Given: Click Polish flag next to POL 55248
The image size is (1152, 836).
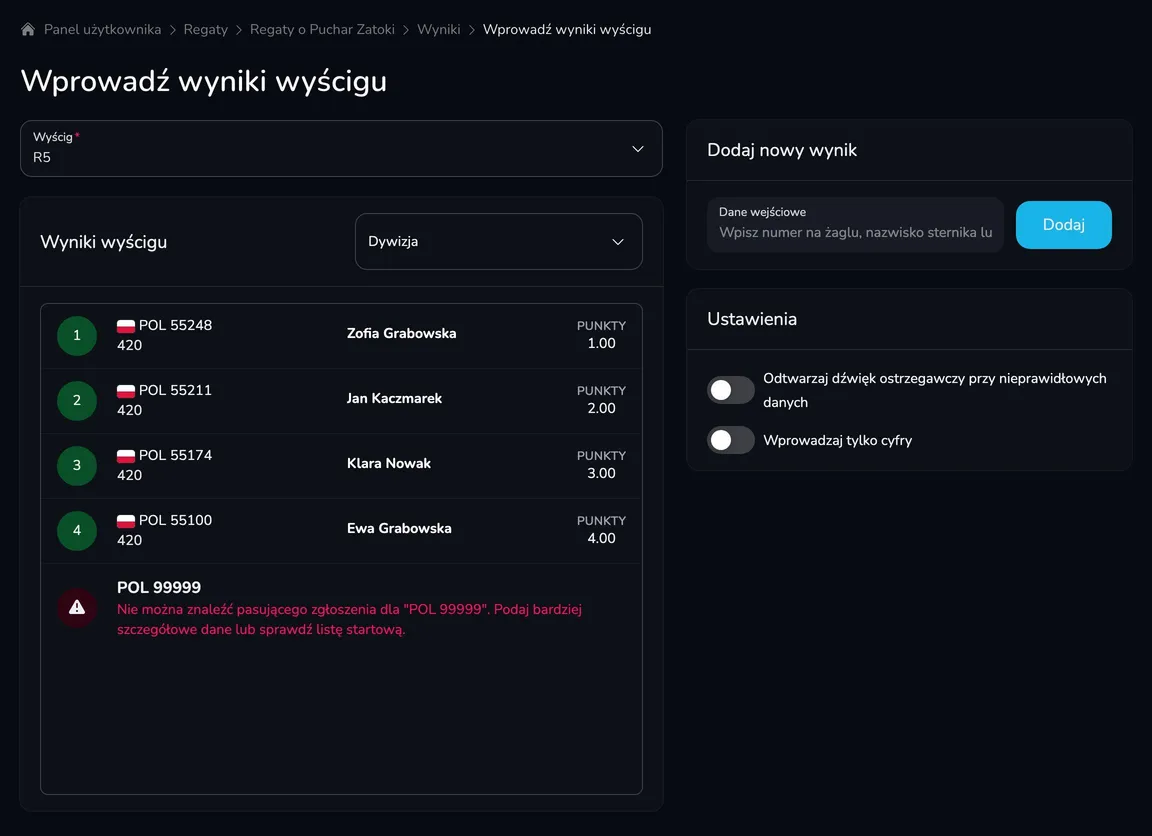Looking at the screenshot, I should click(126, 325).
